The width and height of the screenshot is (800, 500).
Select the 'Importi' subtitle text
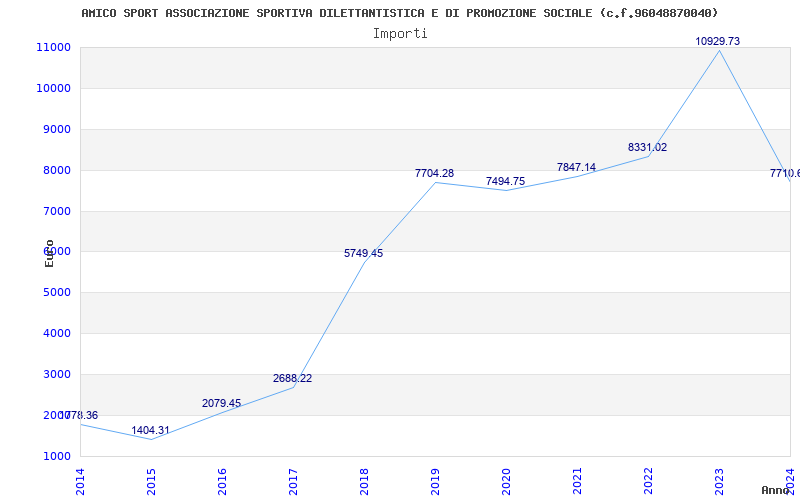(x=400, y=34)
